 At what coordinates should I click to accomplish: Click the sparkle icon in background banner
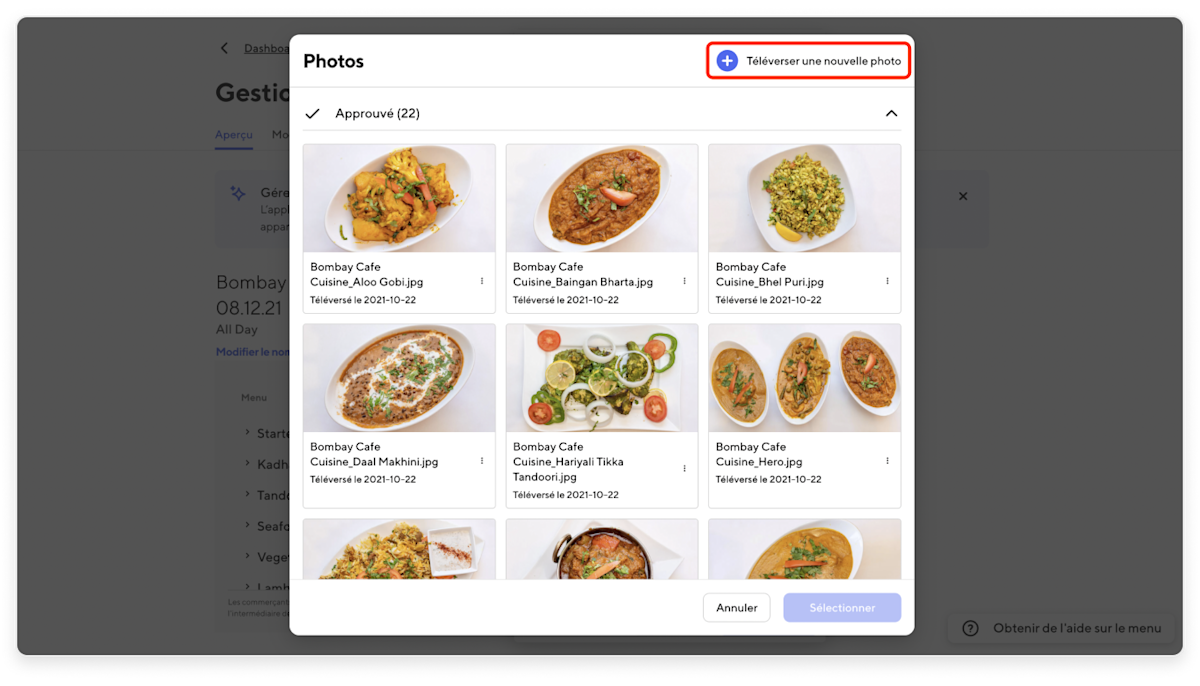point(238,193)
